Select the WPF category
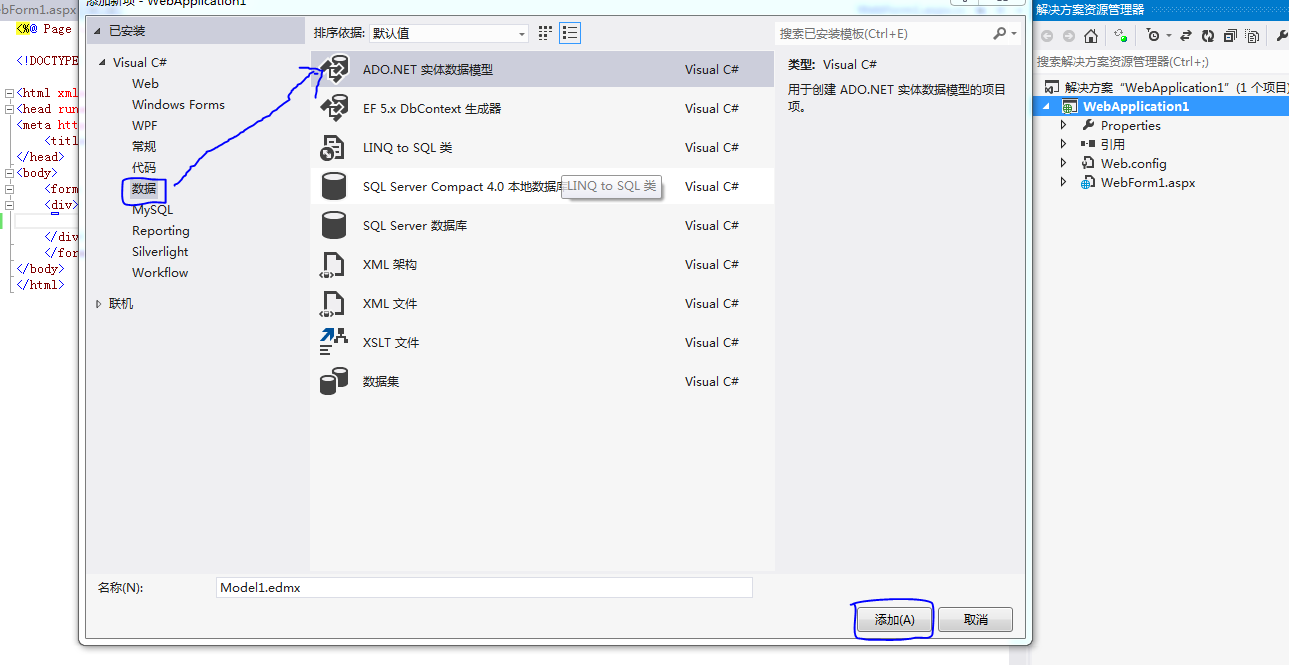The image size is (1289, 665). (144, 126)
